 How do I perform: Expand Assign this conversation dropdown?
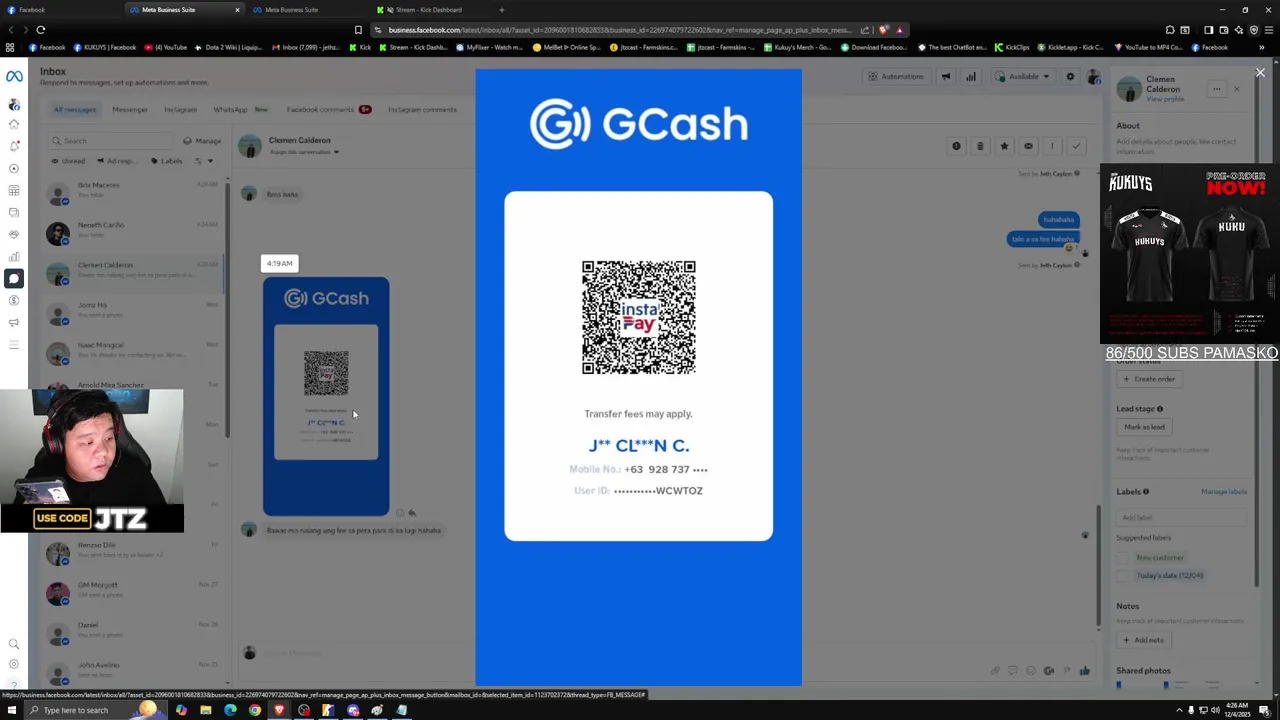[x=305, y=152]
